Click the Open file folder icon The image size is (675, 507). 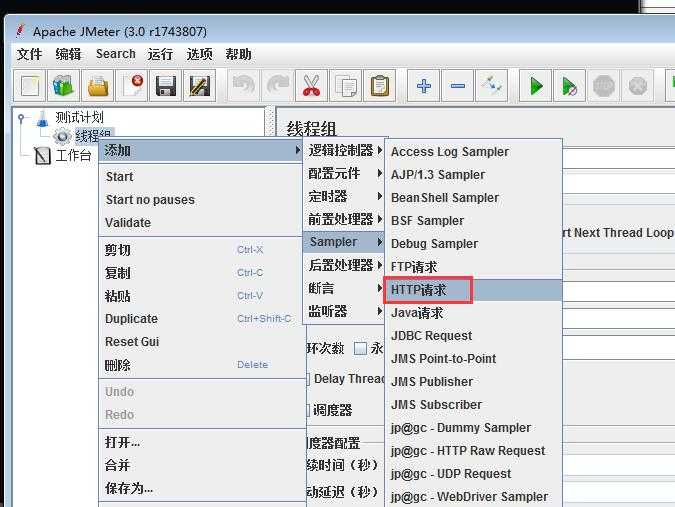(98, 85)
